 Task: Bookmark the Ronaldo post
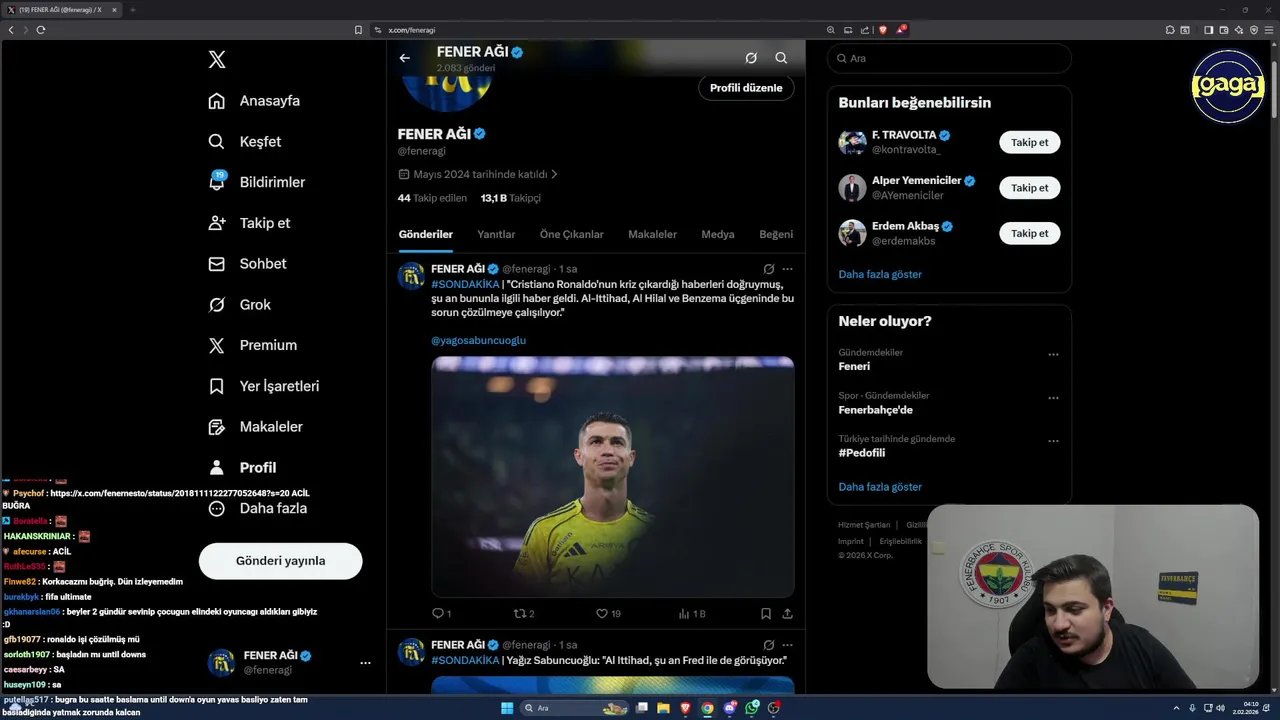765,613
